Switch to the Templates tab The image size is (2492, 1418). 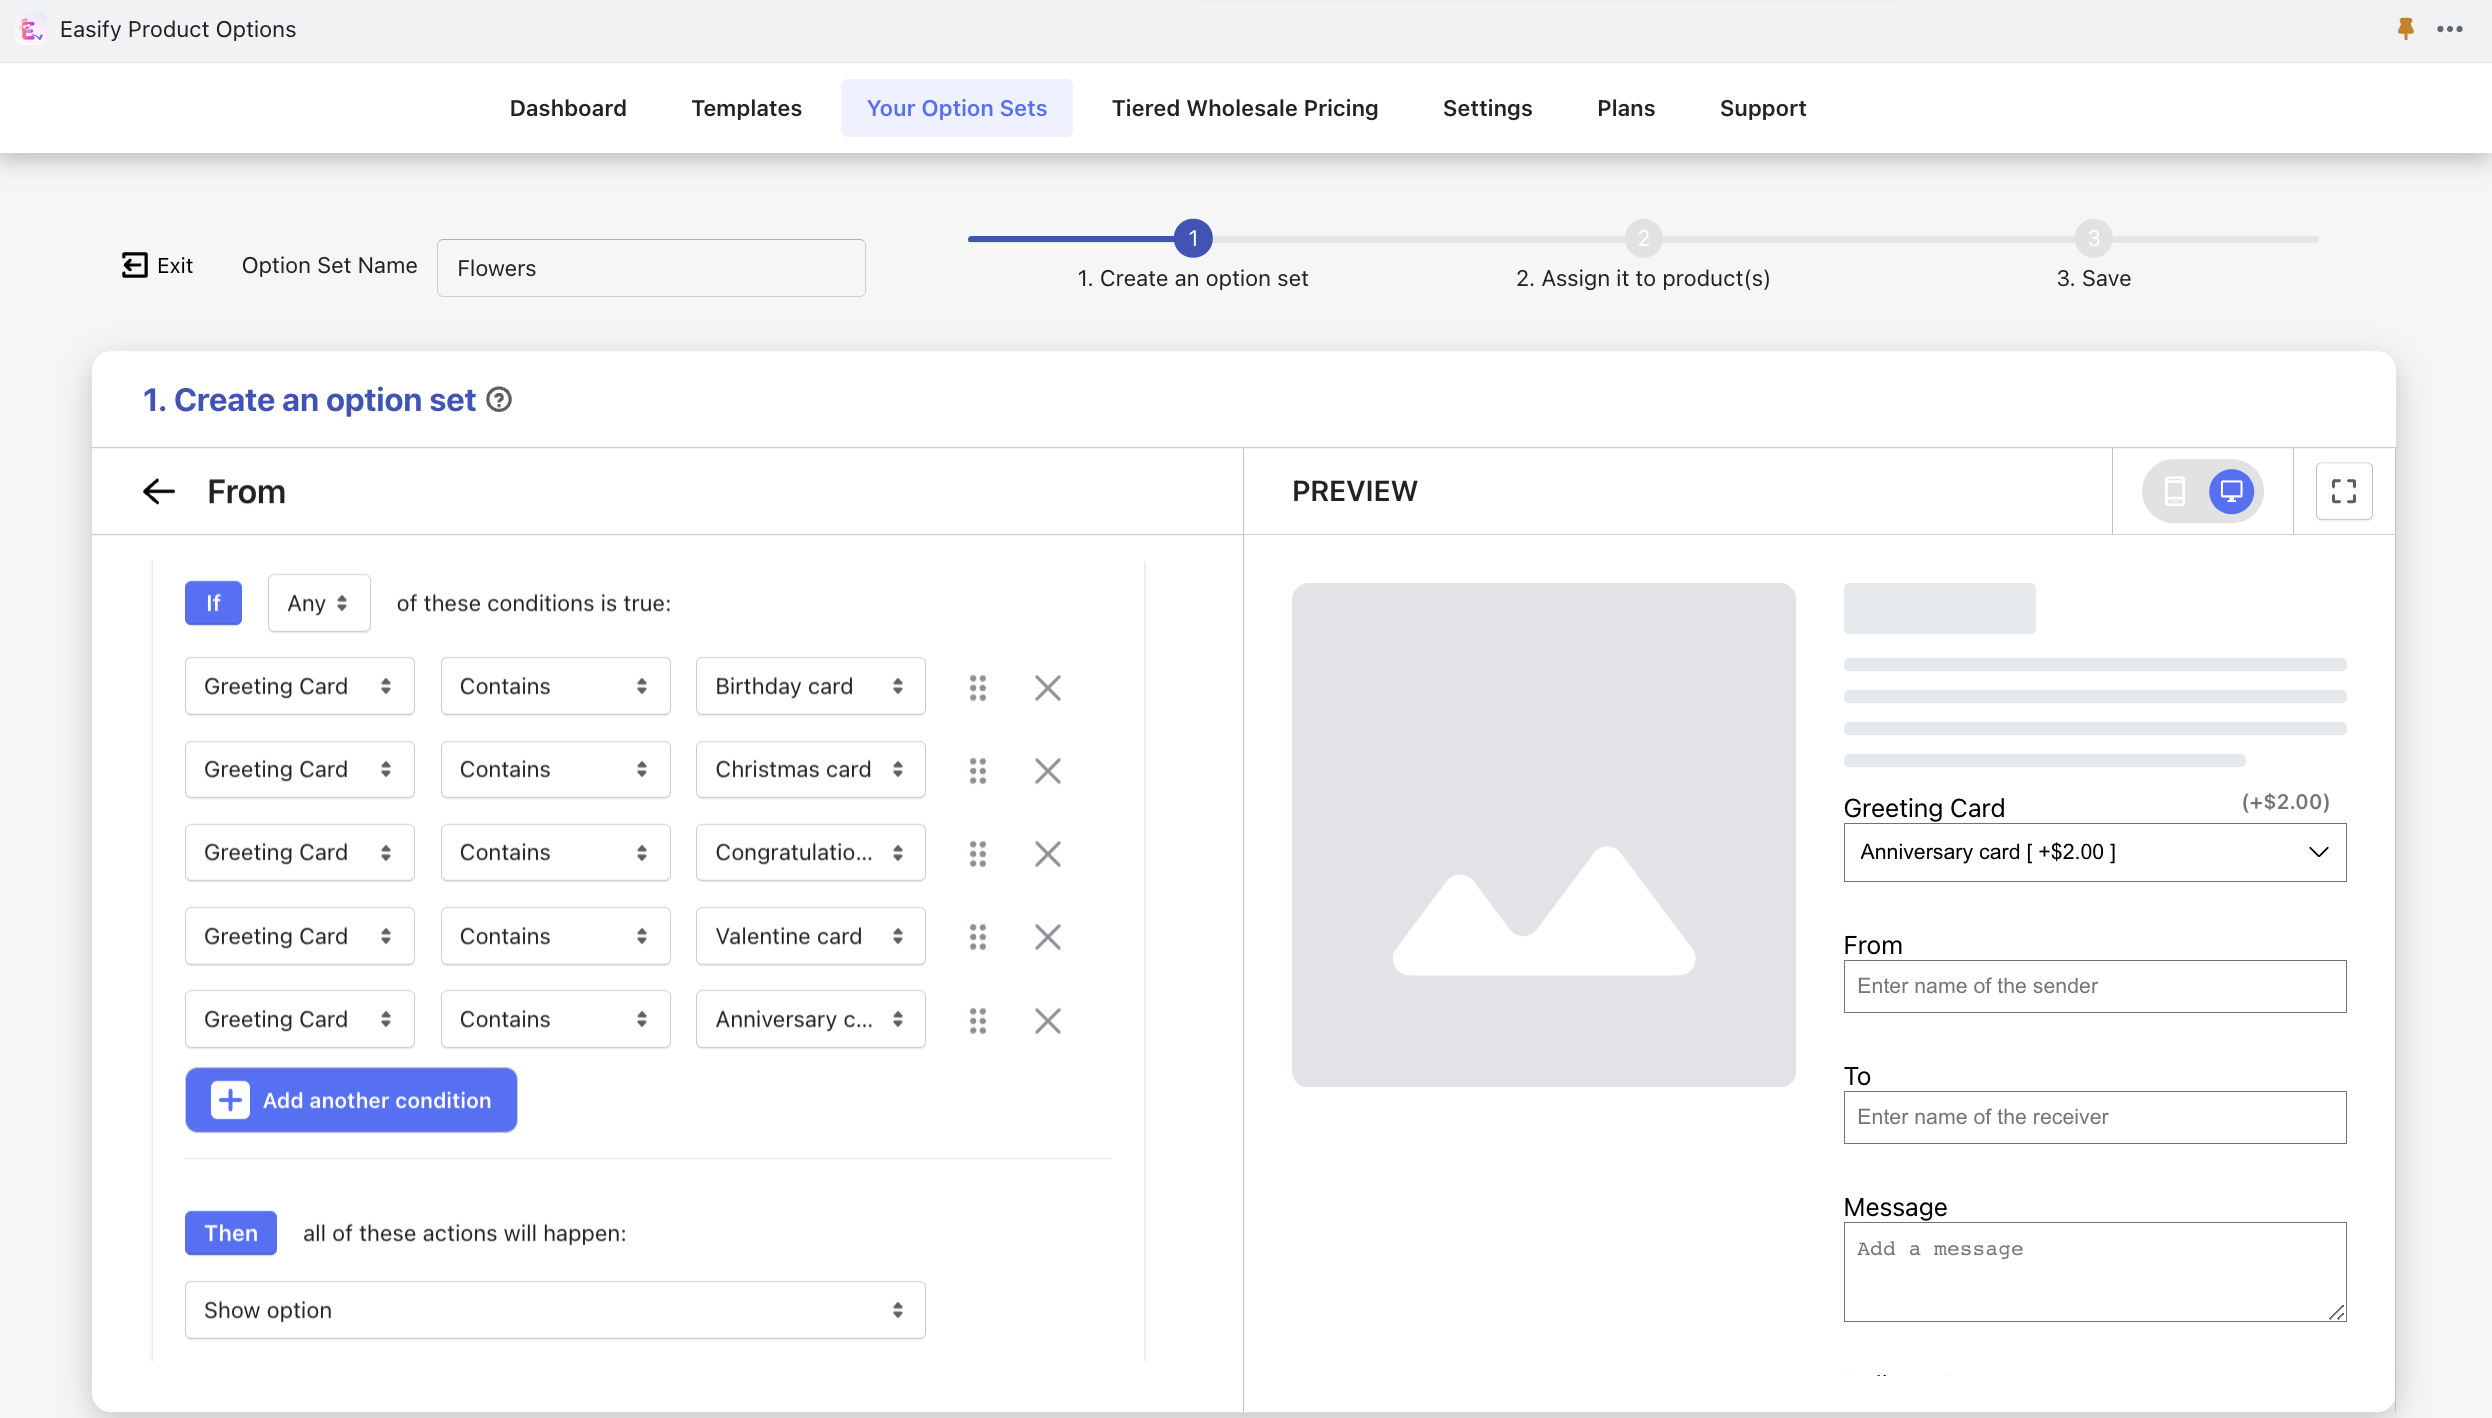[x=746, y=108]
